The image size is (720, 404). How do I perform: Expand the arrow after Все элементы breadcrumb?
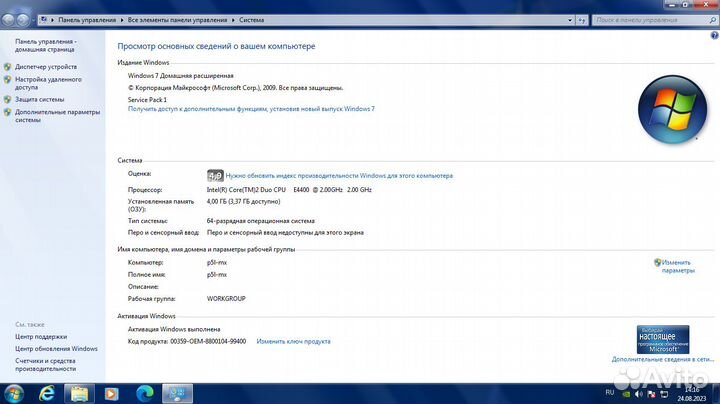point(233,20)
